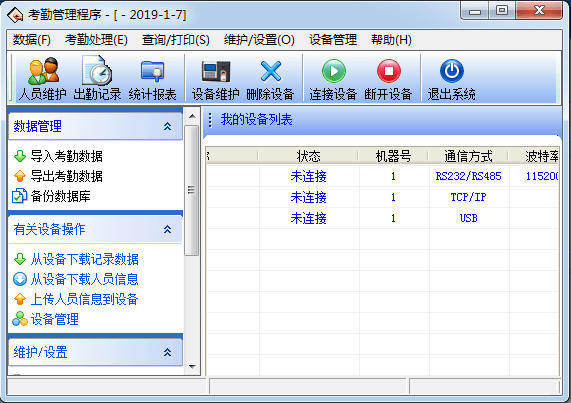This screenshot has width=571, height=403.
Task: Click baud rate value 115200
Action: [x=542, y=176]
